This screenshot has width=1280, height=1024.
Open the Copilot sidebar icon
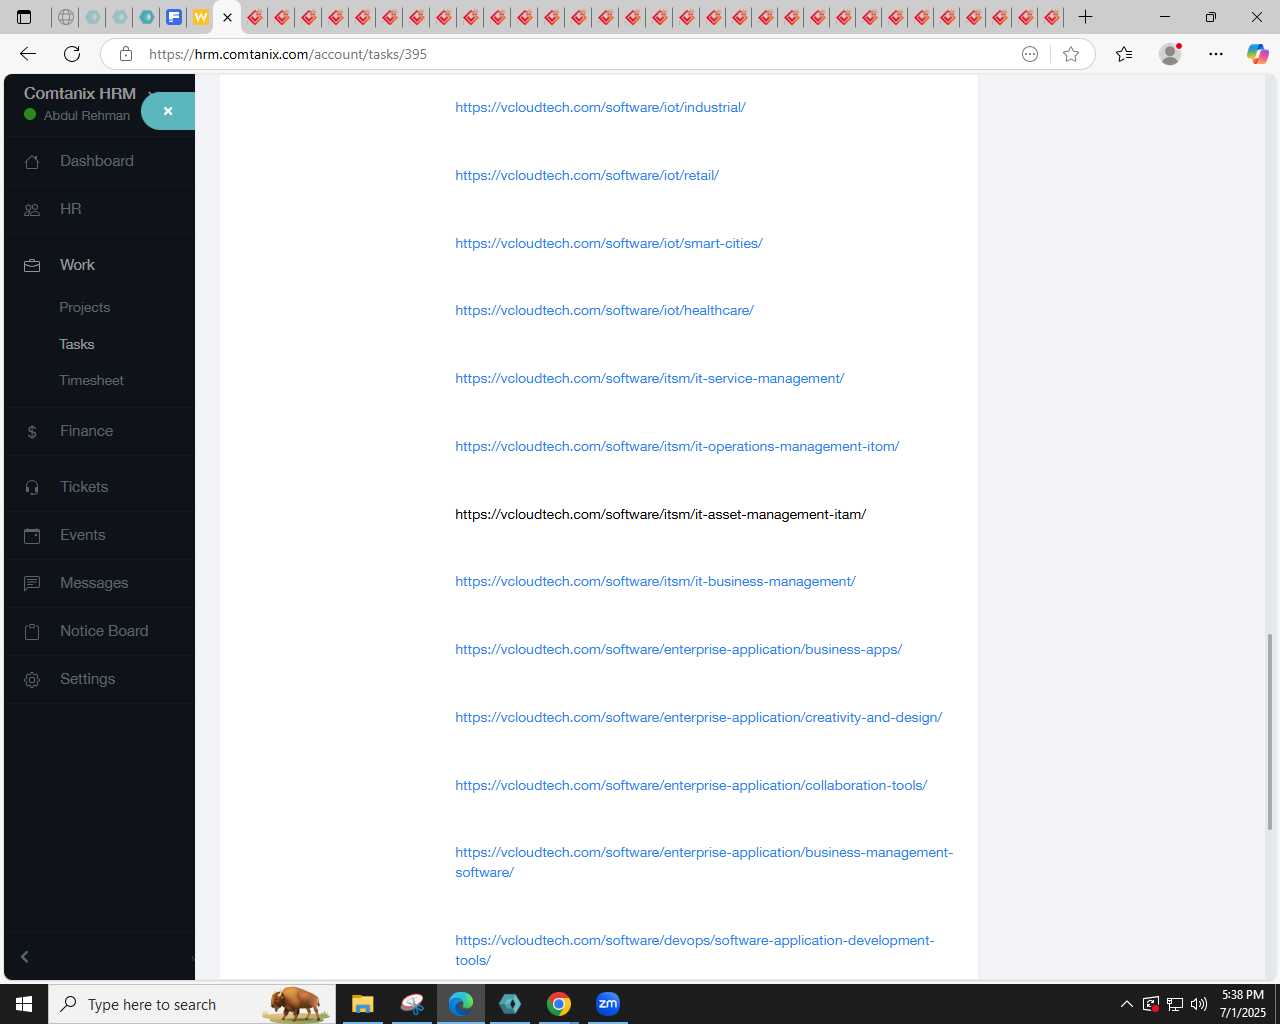coord(1257,54)
